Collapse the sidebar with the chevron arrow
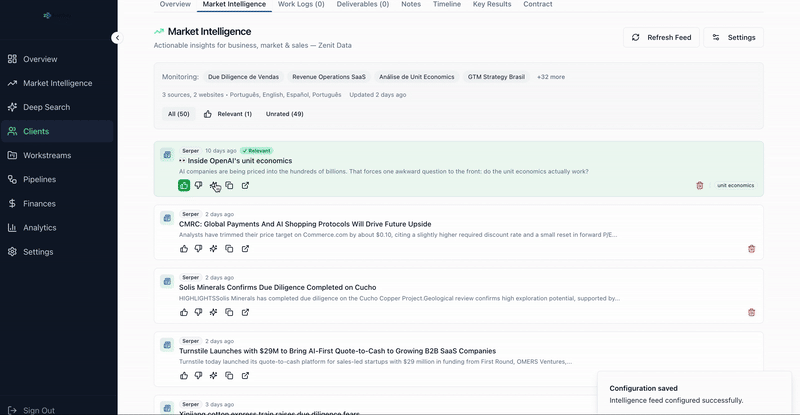Screen dimensions: 800x415 116,38
